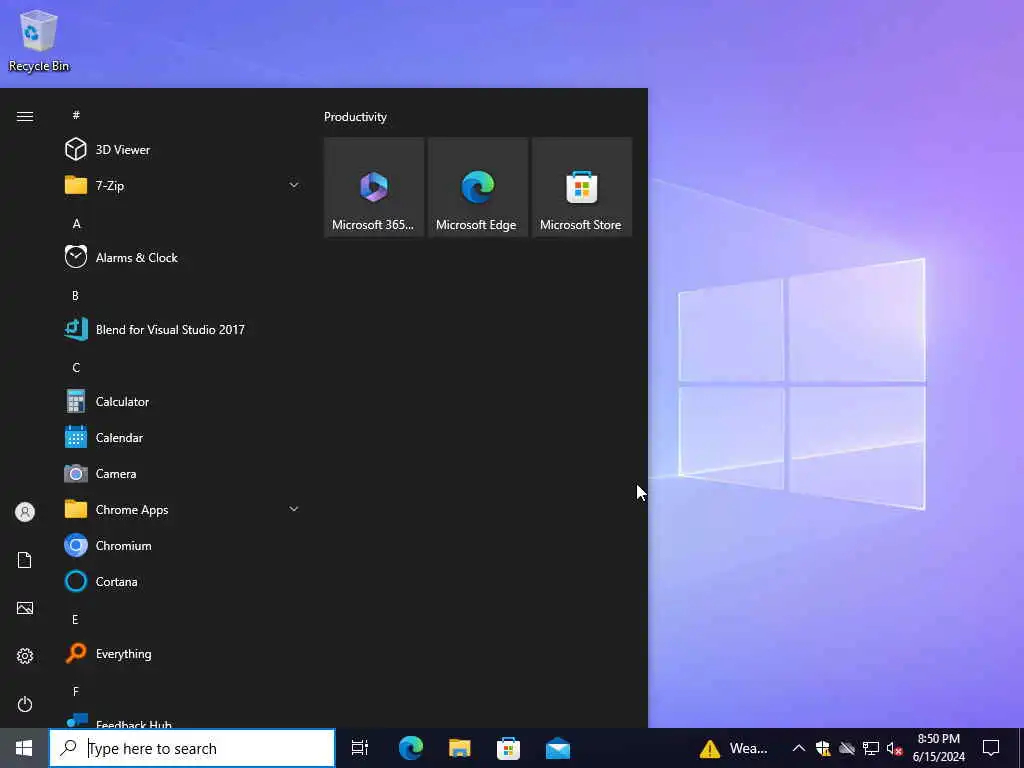This screenshot has width=1024, height=768.
Task: Open File Explorer from the taskbar
Action: [x=460, y=748]
